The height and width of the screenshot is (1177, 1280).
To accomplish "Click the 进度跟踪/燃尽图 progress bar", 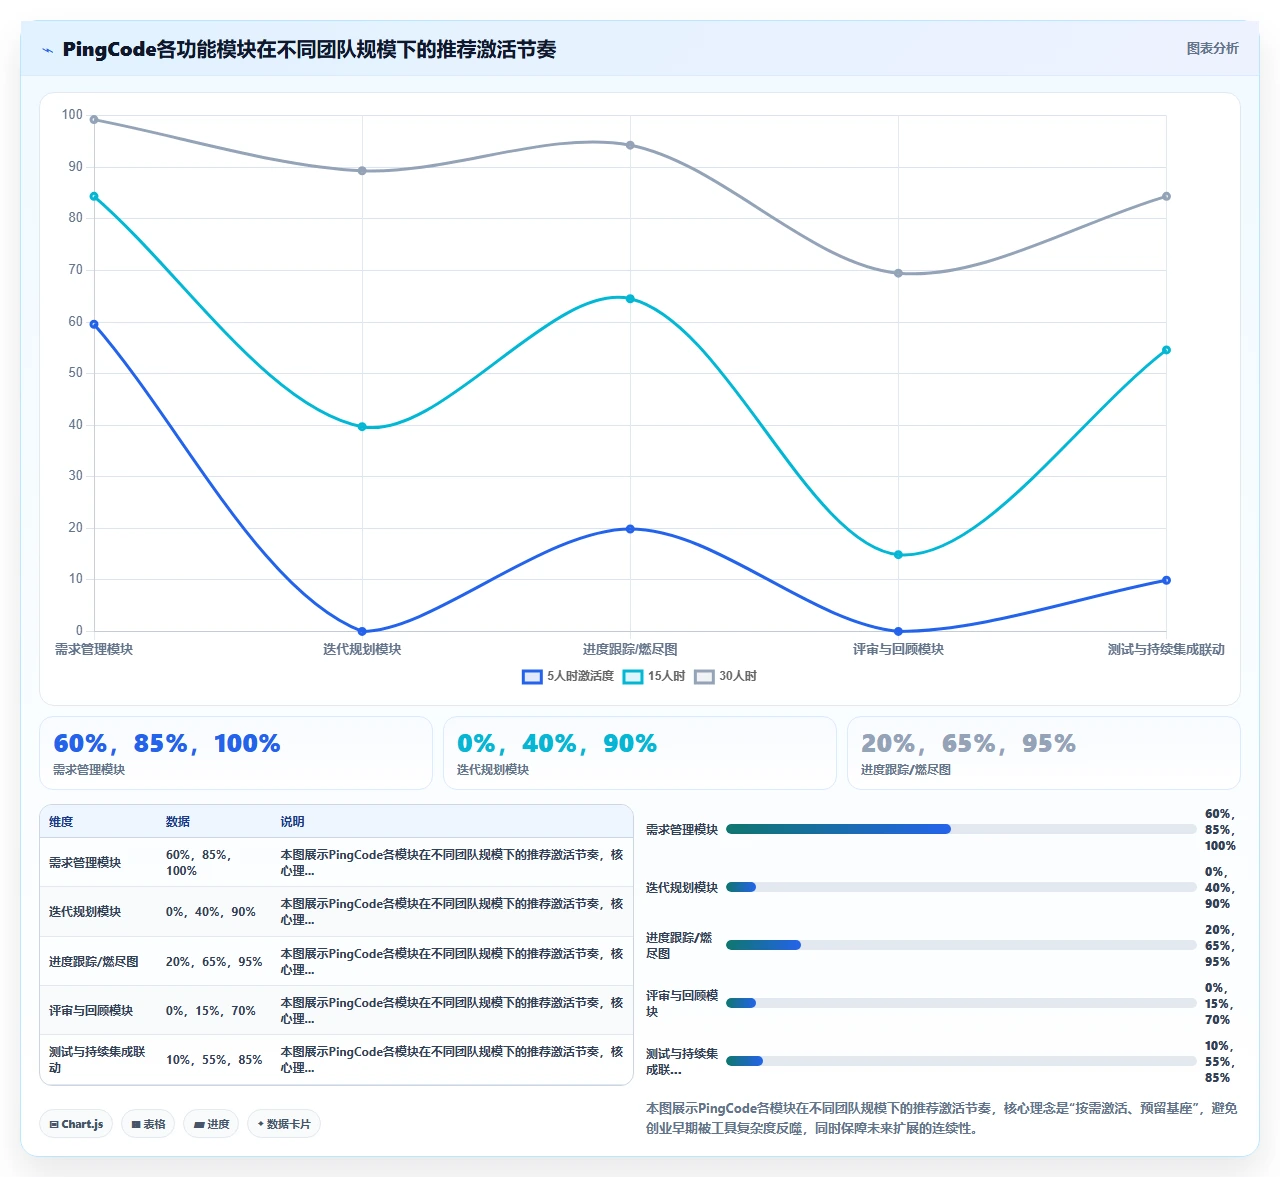I will [961, 945].
